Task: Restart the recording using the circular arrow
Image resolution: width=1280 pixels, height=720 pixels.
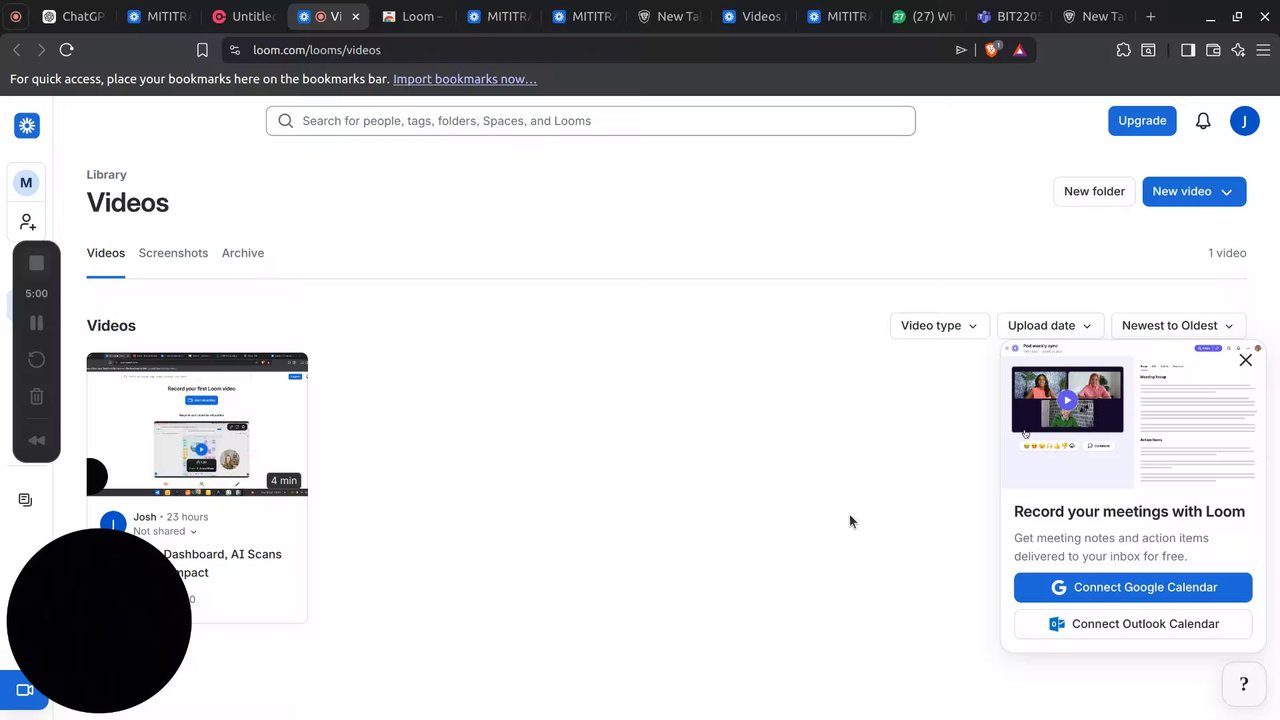Action: pos(36,360)
